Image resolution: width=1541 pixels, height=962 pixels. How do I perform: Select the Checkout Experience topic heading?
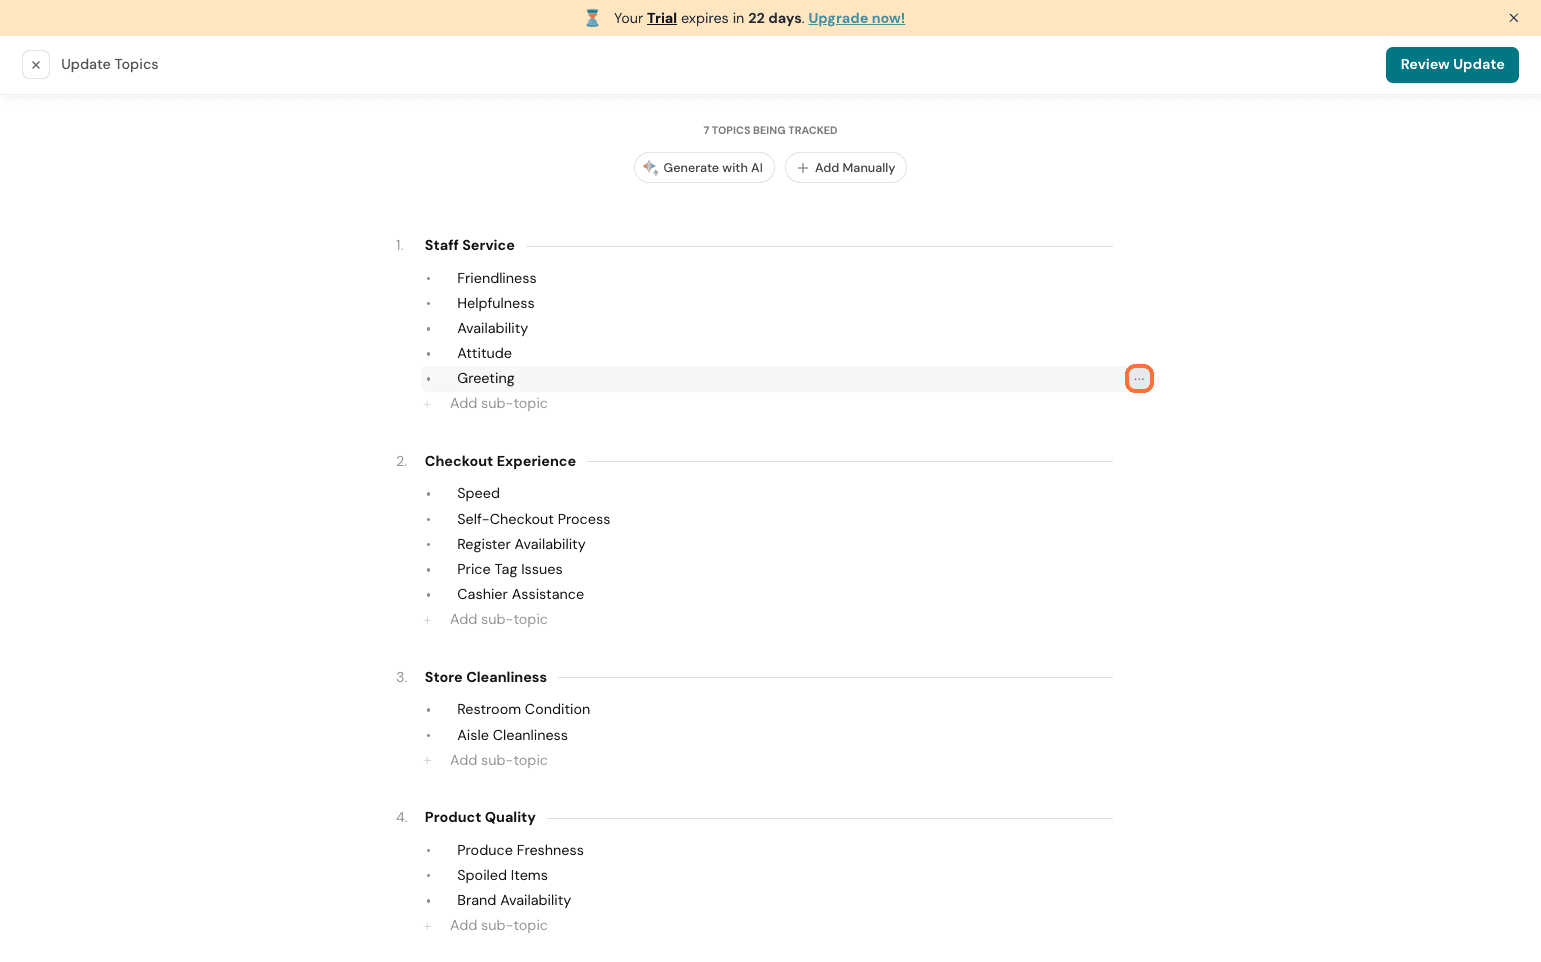click(x=500, y=462)
